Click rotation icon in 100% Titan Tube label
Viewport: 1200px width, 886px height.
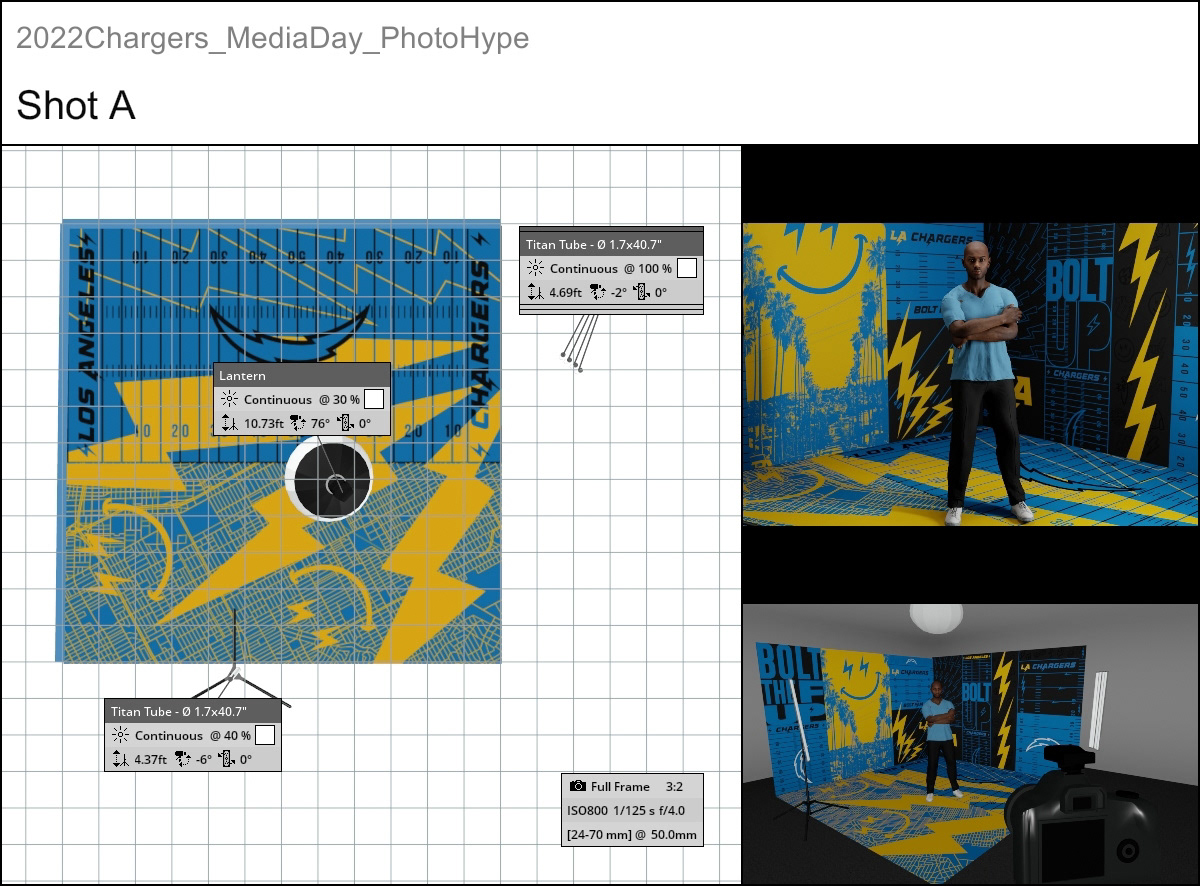[x=641, y=293]
